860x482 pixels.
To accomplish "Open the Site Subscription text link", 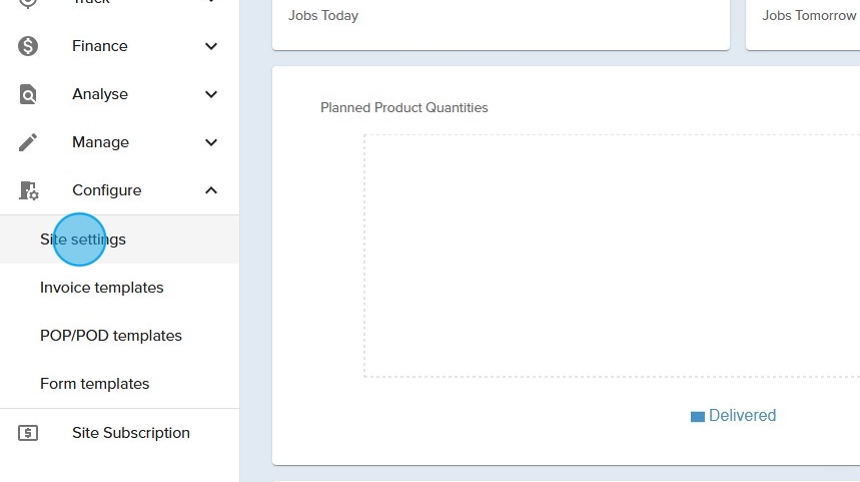I will click(131, 433).
